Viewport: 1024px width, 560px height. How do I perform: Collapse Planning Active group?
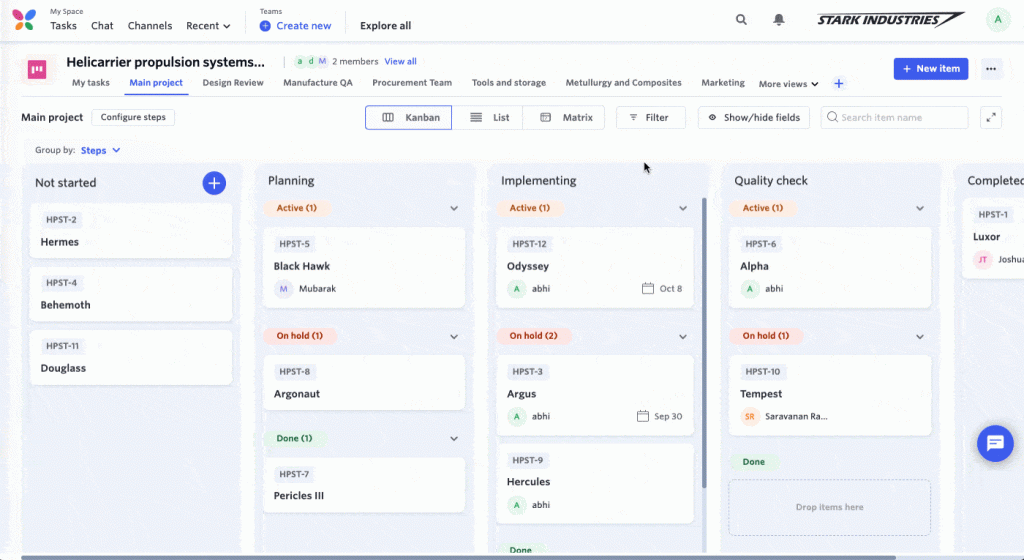tap(454, 208)
